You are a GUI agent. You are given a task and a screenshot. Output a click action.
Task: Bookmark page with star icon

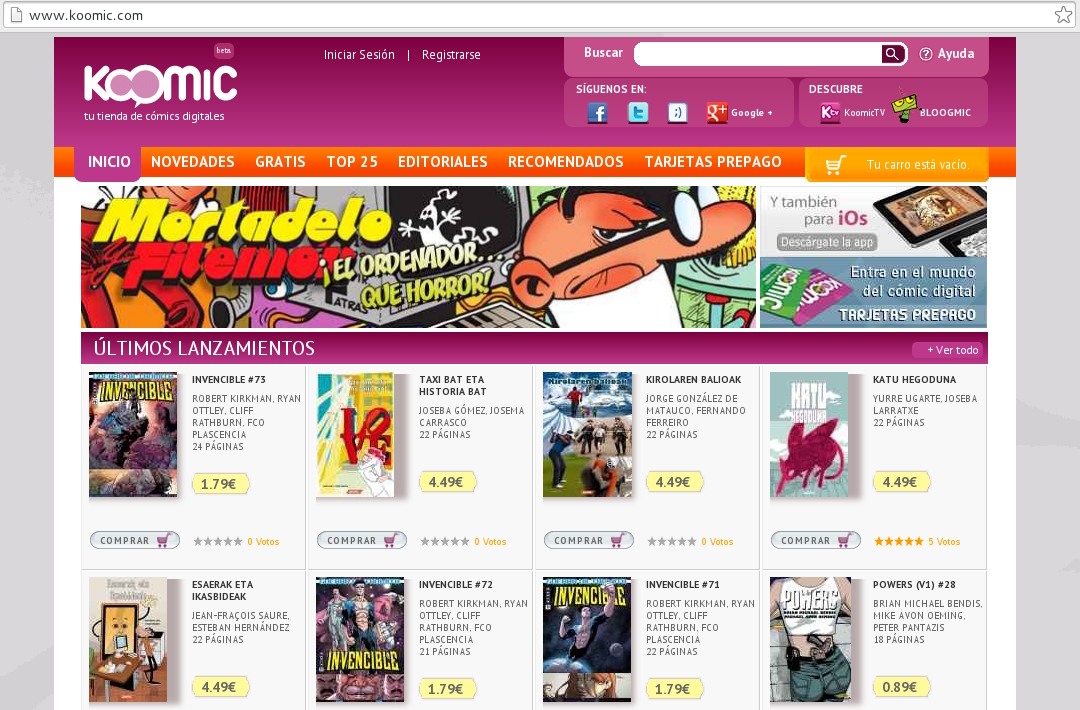(1063, 14)
